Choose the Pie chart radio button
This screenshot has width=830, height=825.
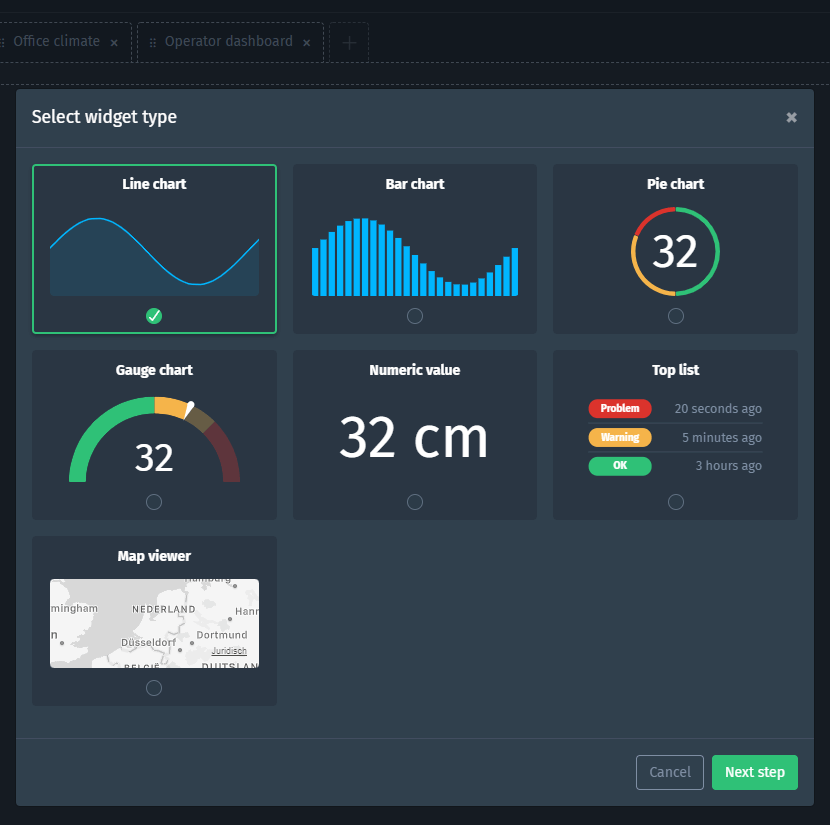675,315
